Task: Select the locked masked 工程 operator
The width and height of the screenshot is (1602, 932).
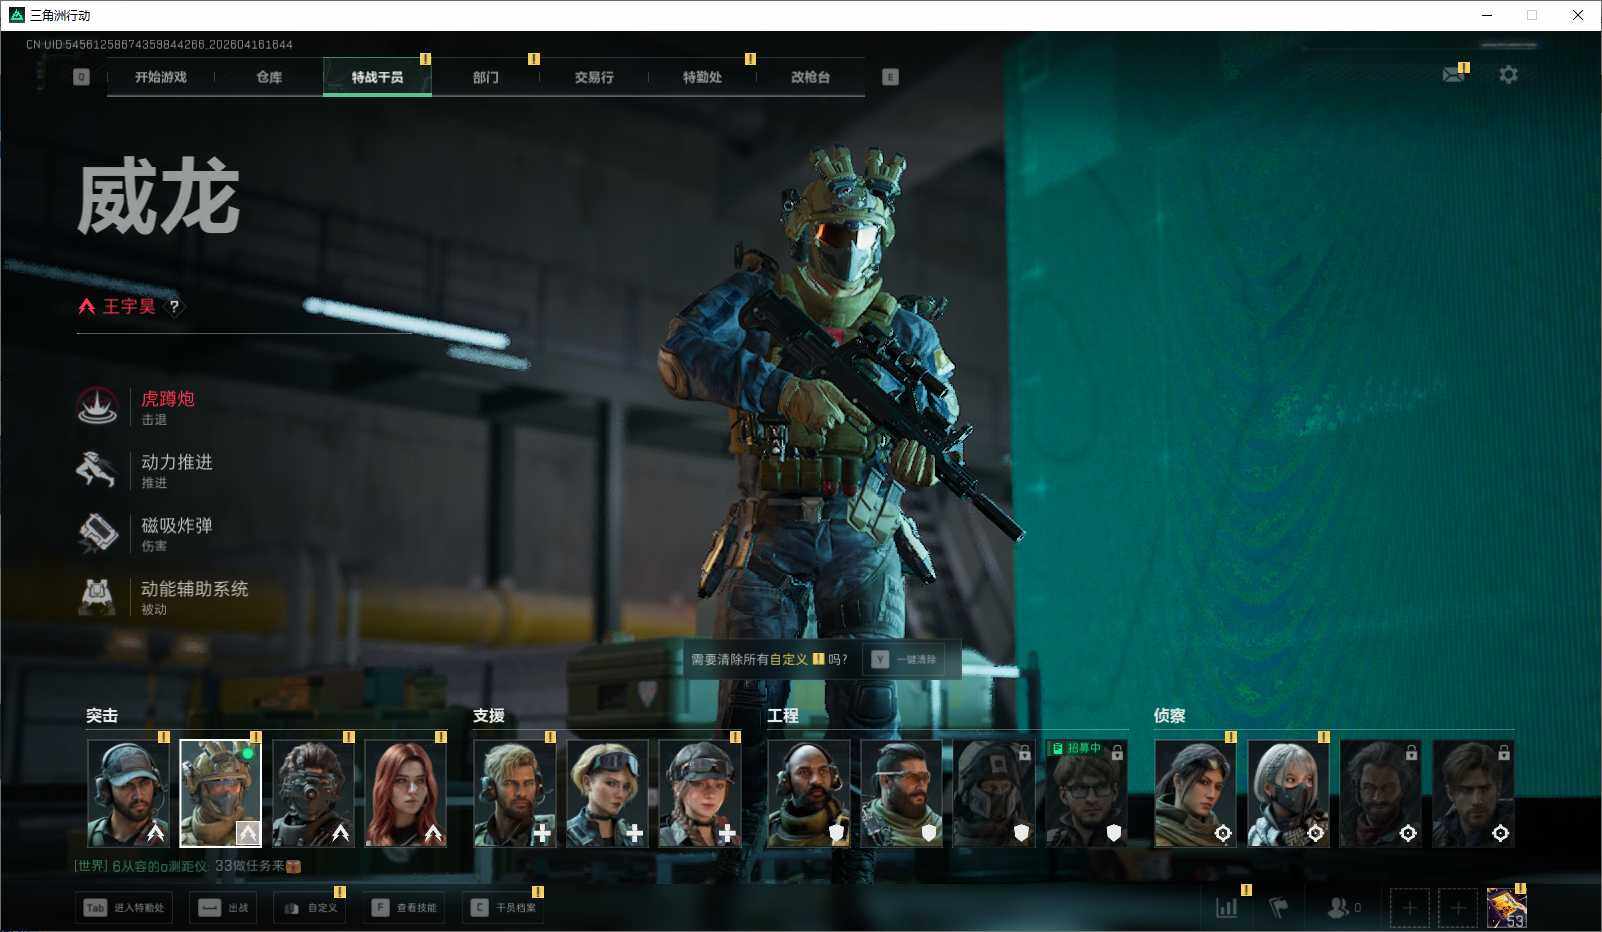Action: point(993,793)
